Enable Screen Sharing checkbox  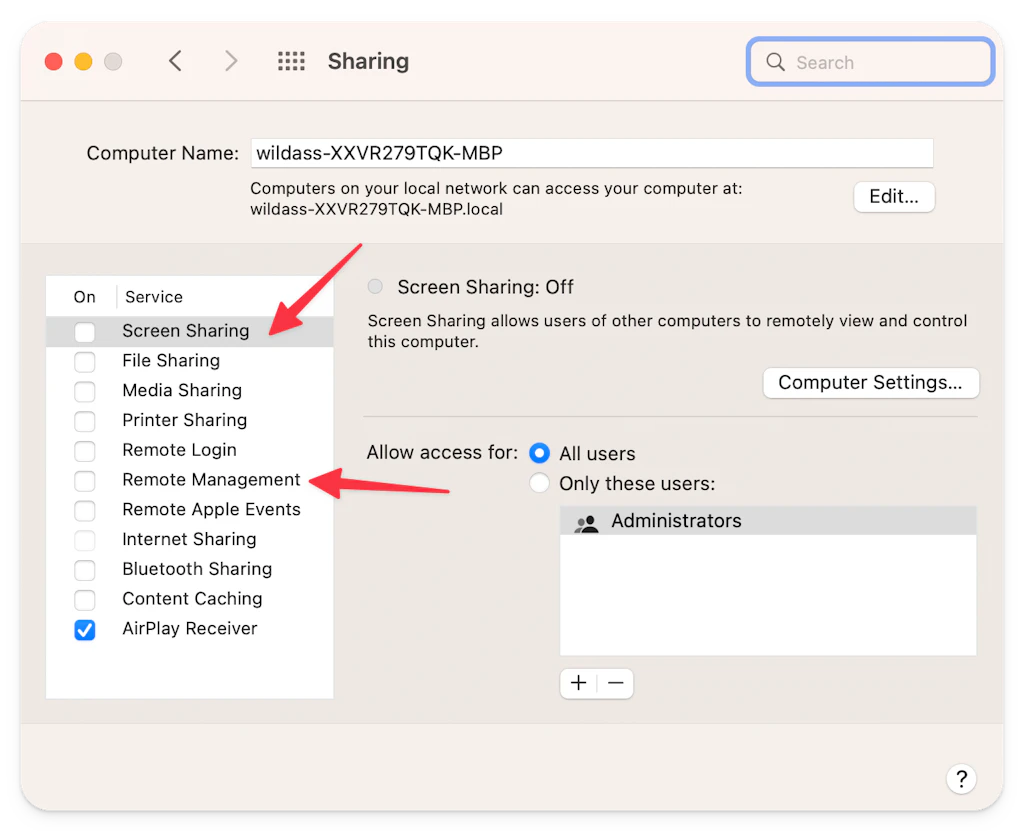pyautogui.click(x=85, y=332)
